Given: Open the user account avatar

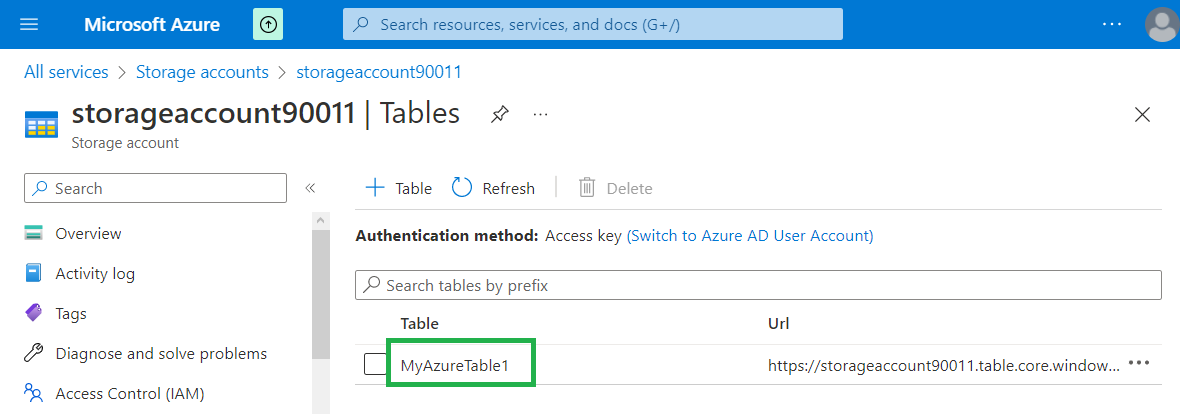Looking at the screenshot, I should pos(1162,25).
